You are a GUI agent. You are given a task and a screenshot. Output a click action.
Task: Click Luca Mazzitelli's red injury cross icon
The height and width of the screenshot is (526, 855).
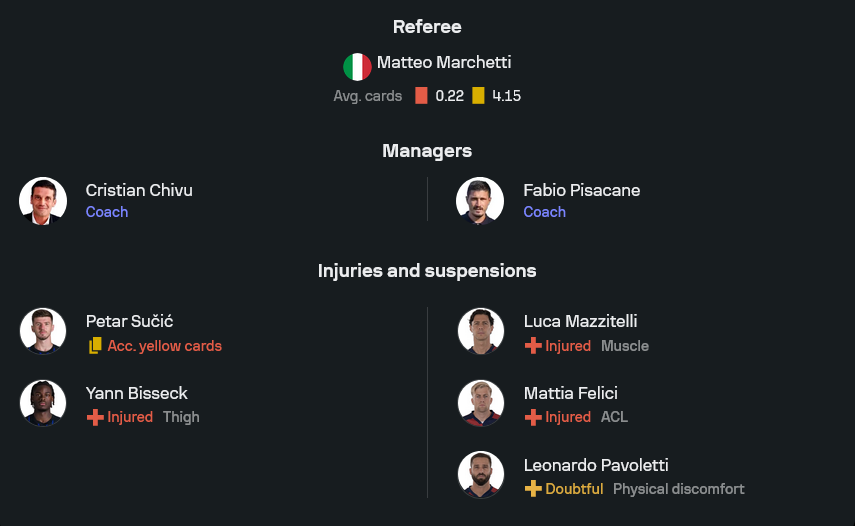pos(533,346)
